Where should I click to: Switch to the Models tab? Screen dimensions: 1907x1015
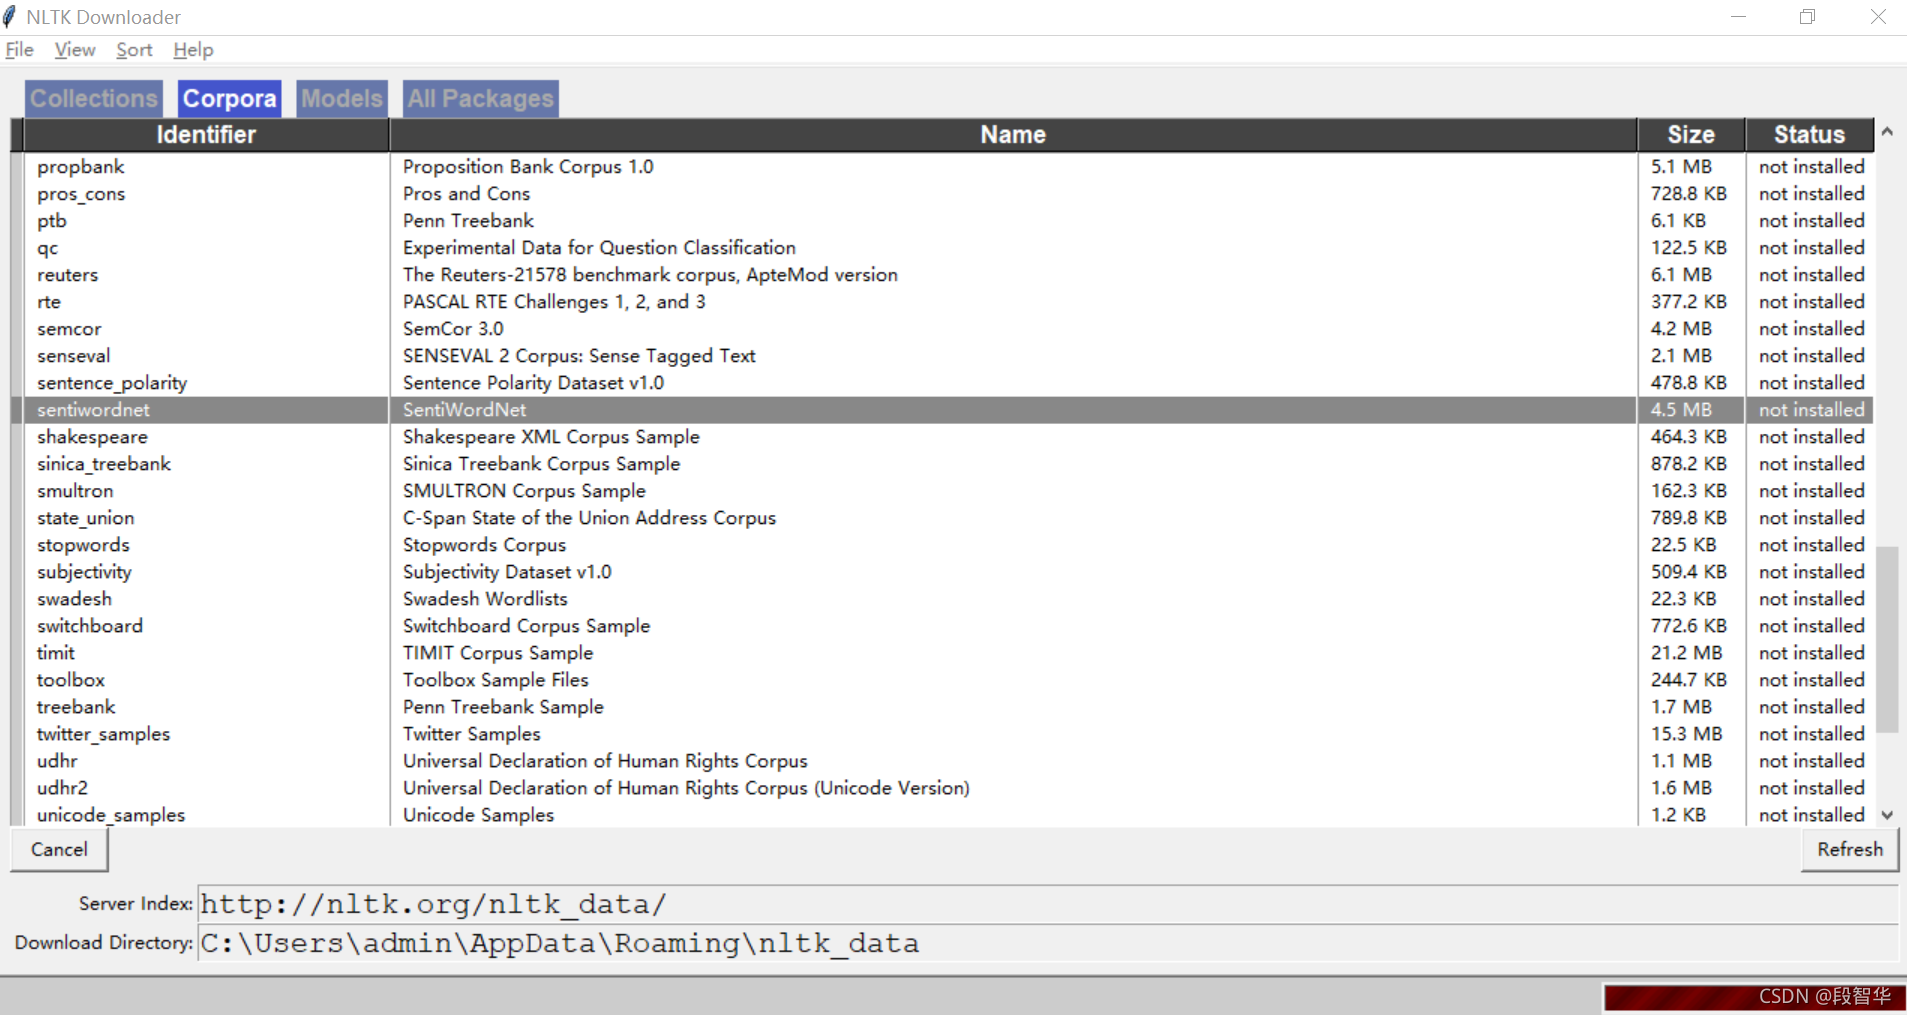(341, 99)
